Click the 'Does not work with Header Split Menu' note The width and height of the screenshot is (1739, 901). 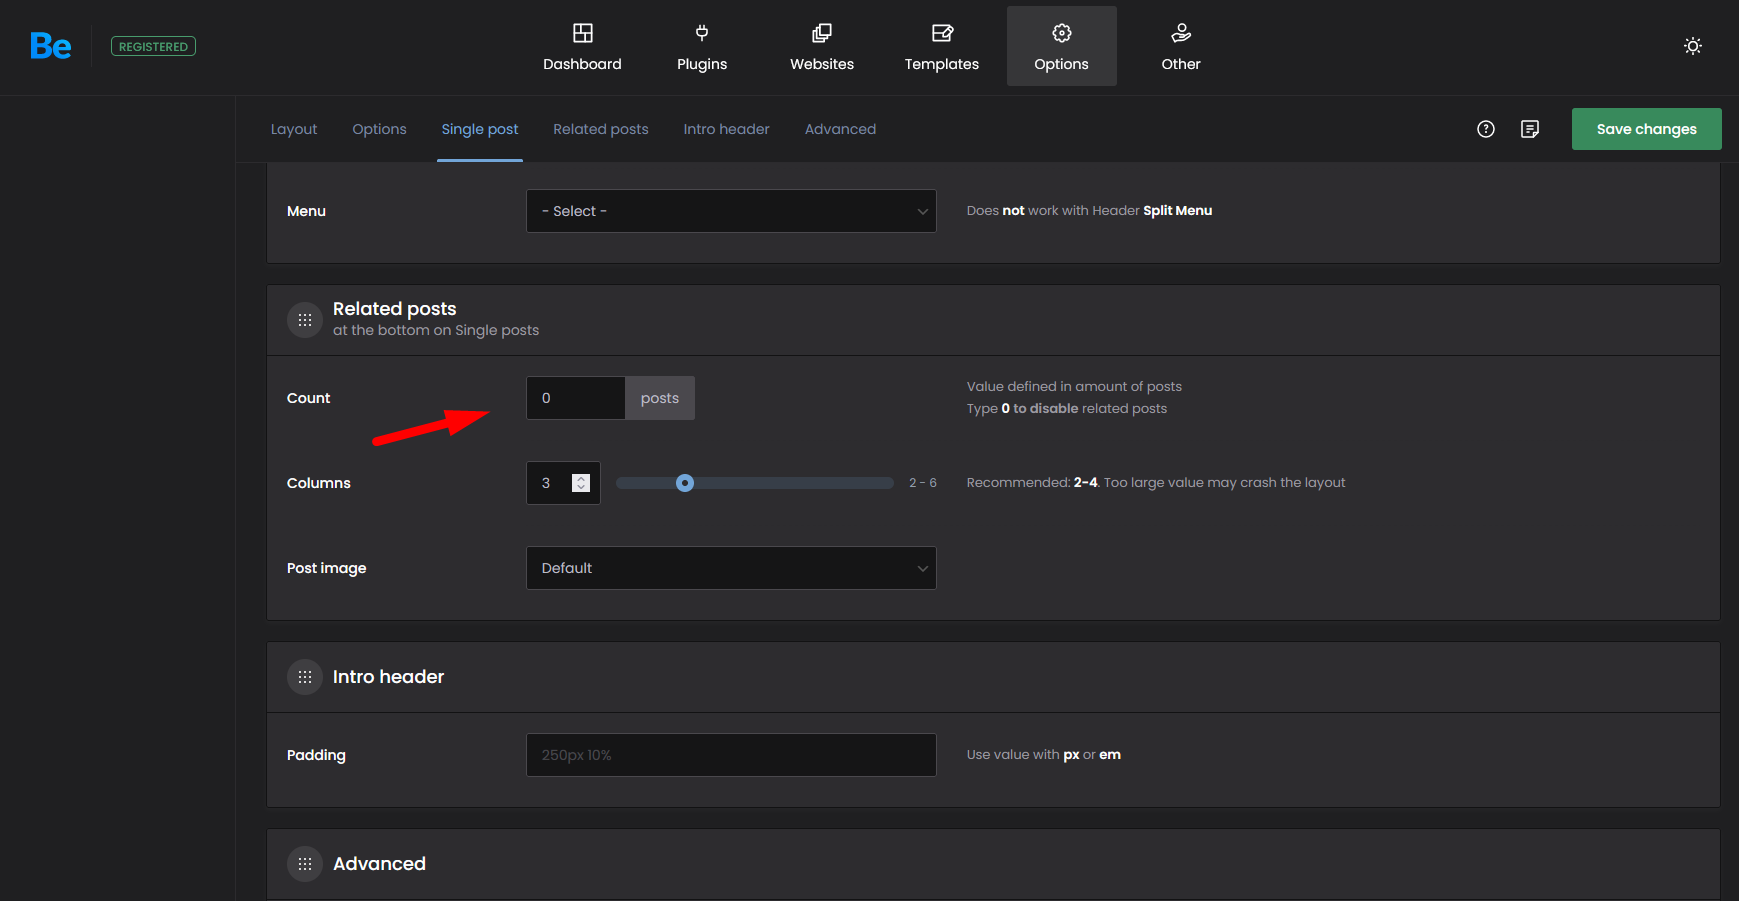[x=1090, y=210]
